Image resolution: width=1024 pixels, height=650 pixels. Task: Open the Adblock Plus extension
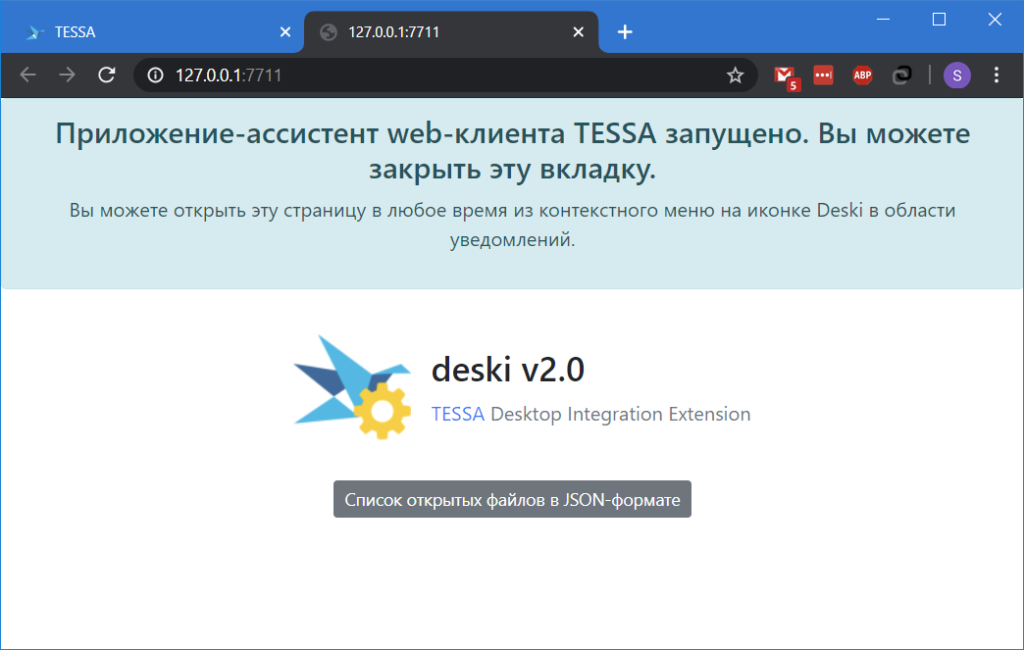862,75
